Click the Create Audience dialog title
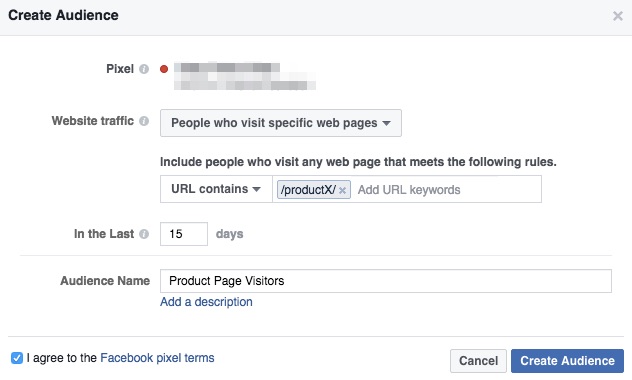Image resolution: width=632 pixels, height=380 pixels. point(63,15)
